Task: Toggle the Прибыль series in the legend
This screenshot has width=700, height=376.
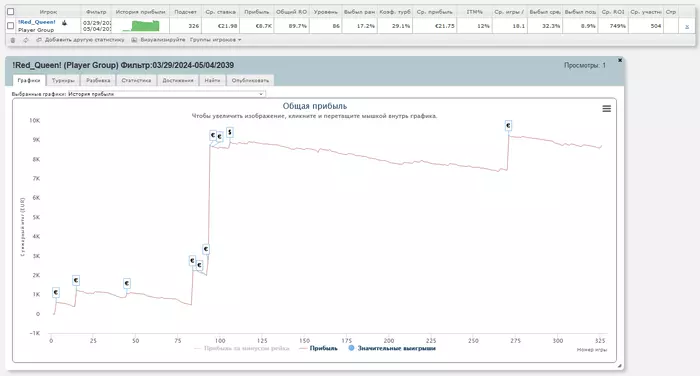Action: click(319, 348)
